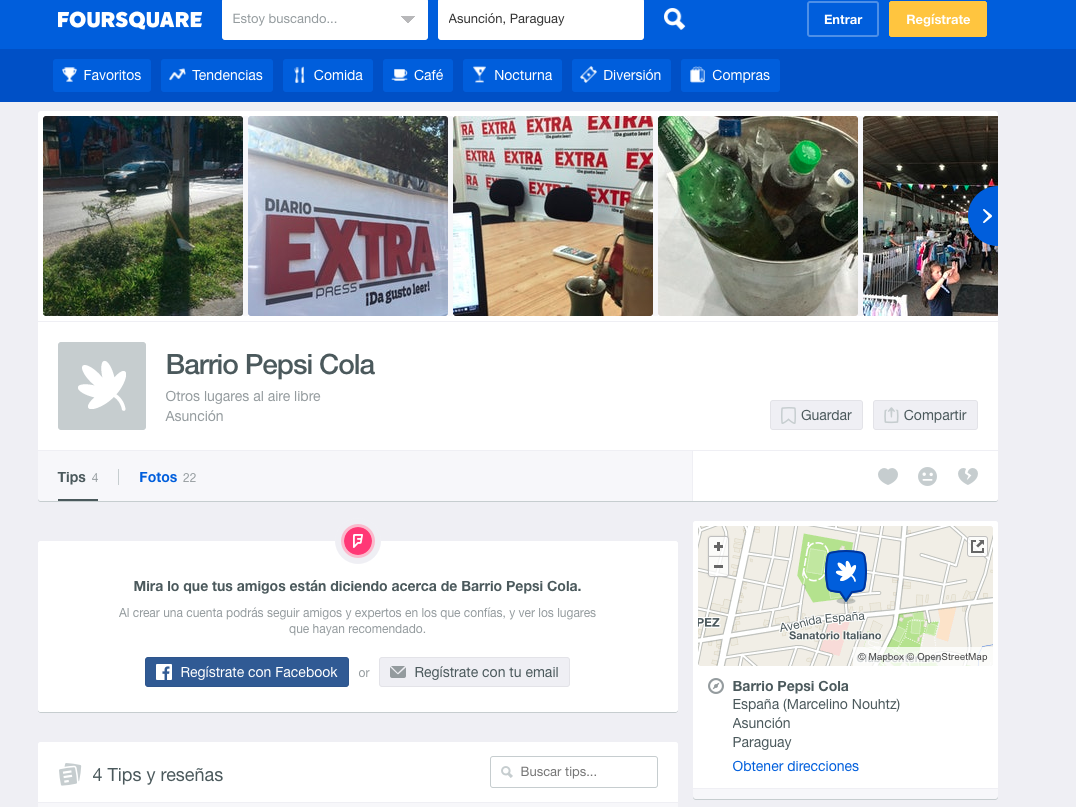
Task: Open Comida category
Action: pos(328,75)
